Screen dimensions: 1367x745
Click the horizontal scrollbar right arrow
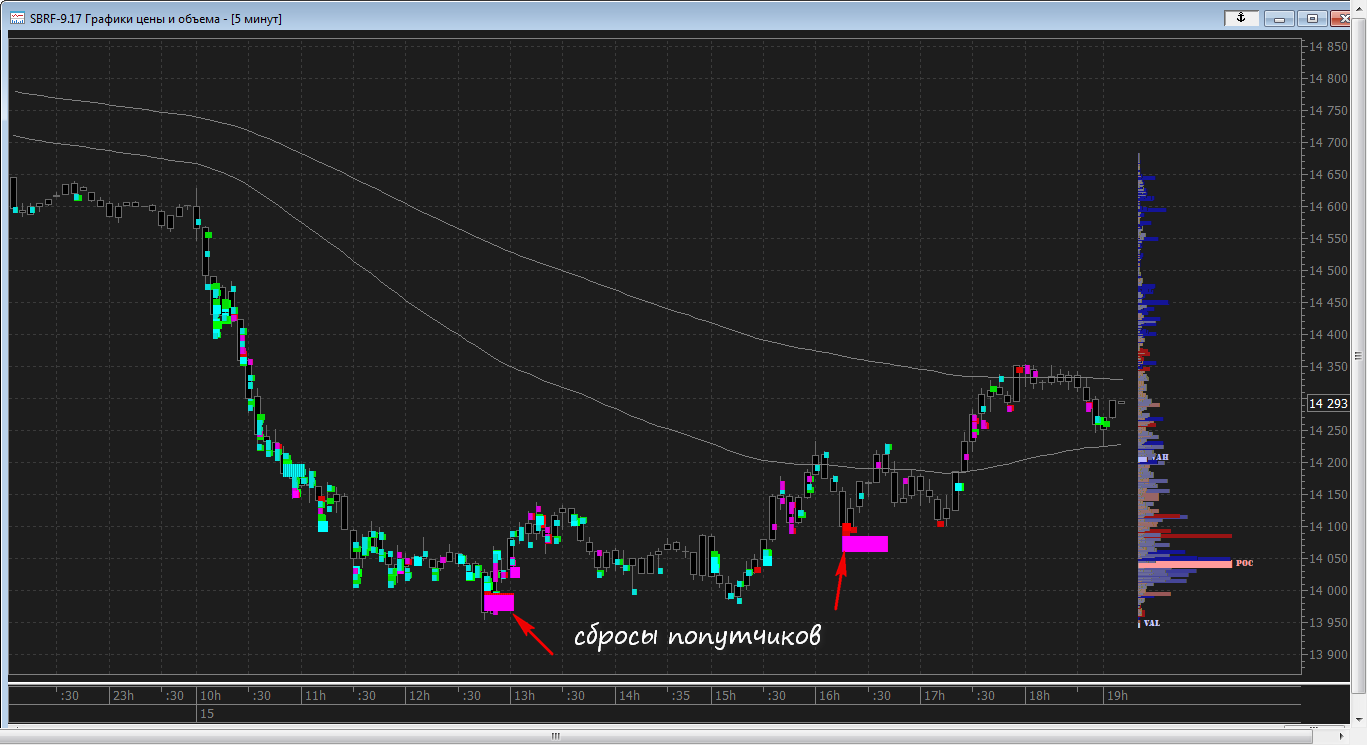[x=1343, y=737]
